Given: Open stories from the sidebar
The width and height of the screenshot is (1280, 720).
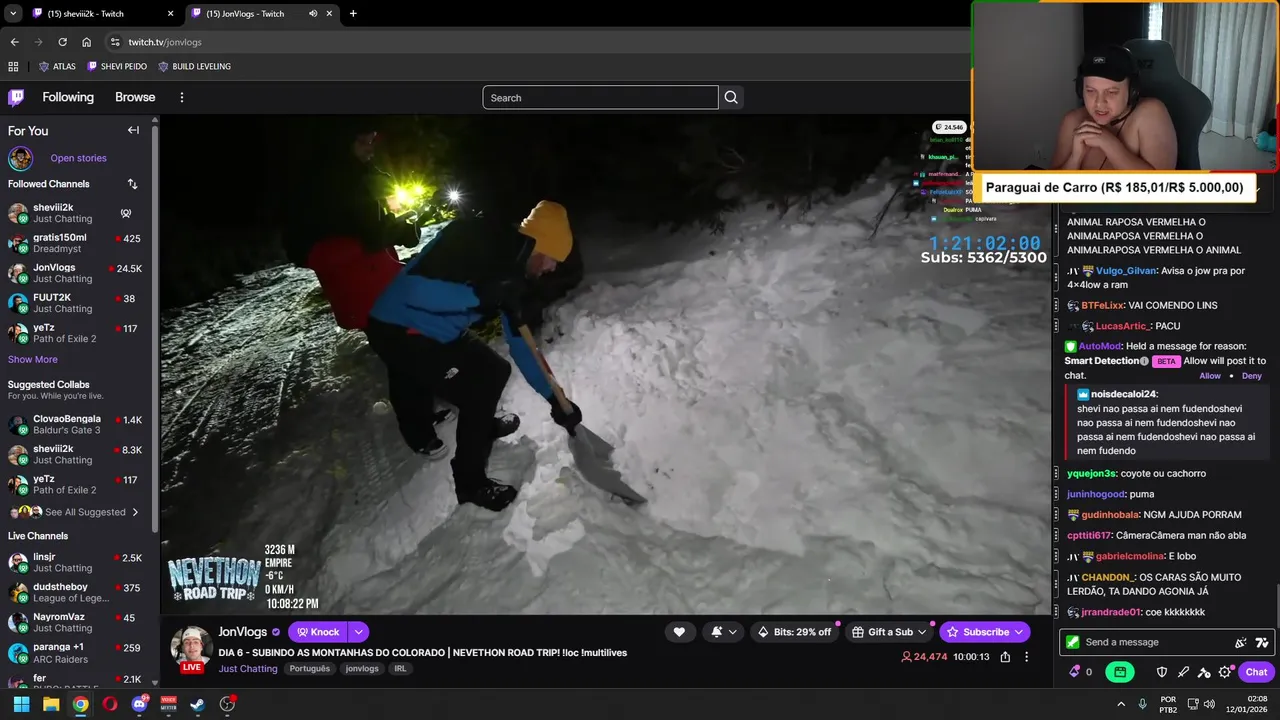Looking at the screenshot, I should [78, 158].
